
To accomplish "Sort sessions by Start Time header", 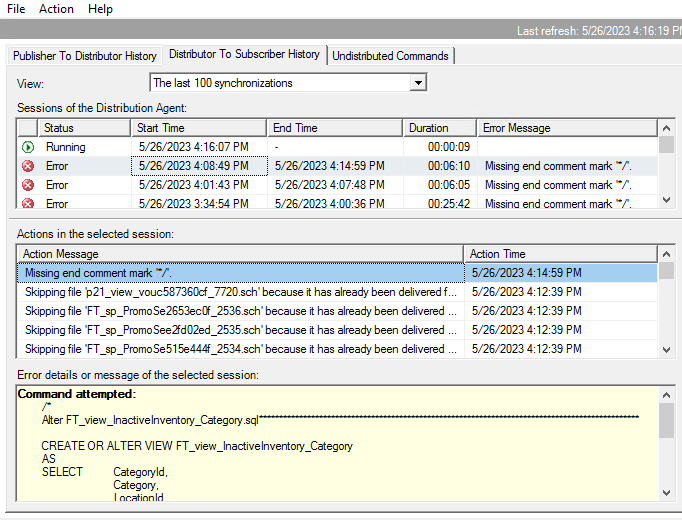I will click(x=199, y=128).
